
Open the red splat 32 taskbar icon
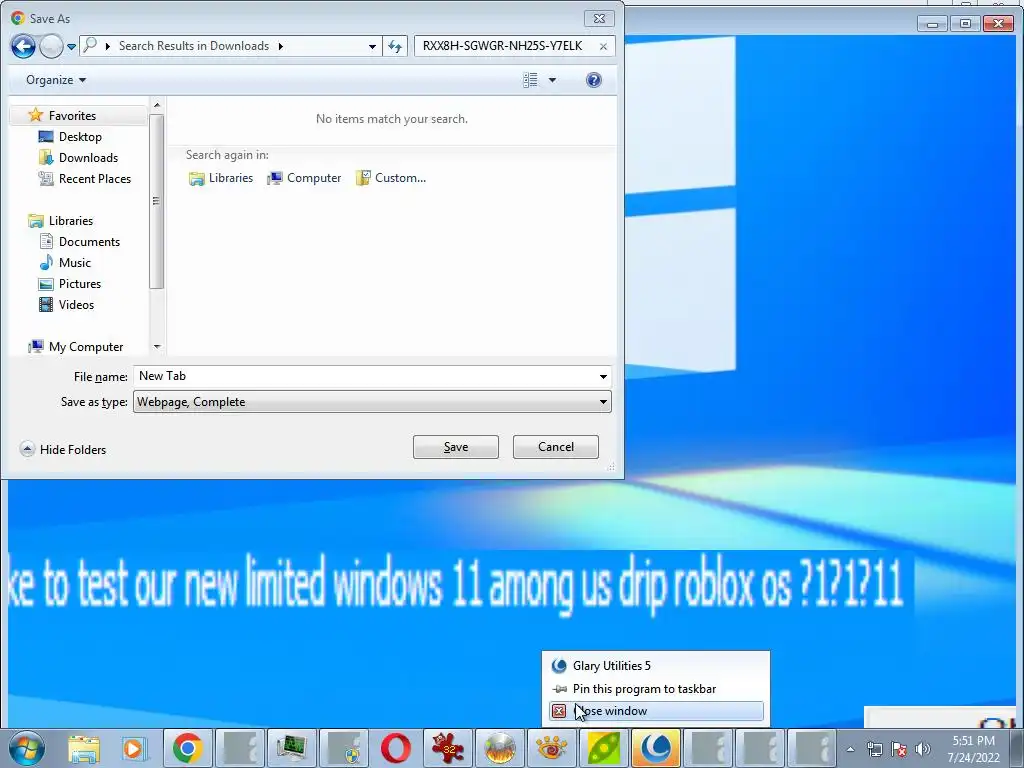[448, 748]
